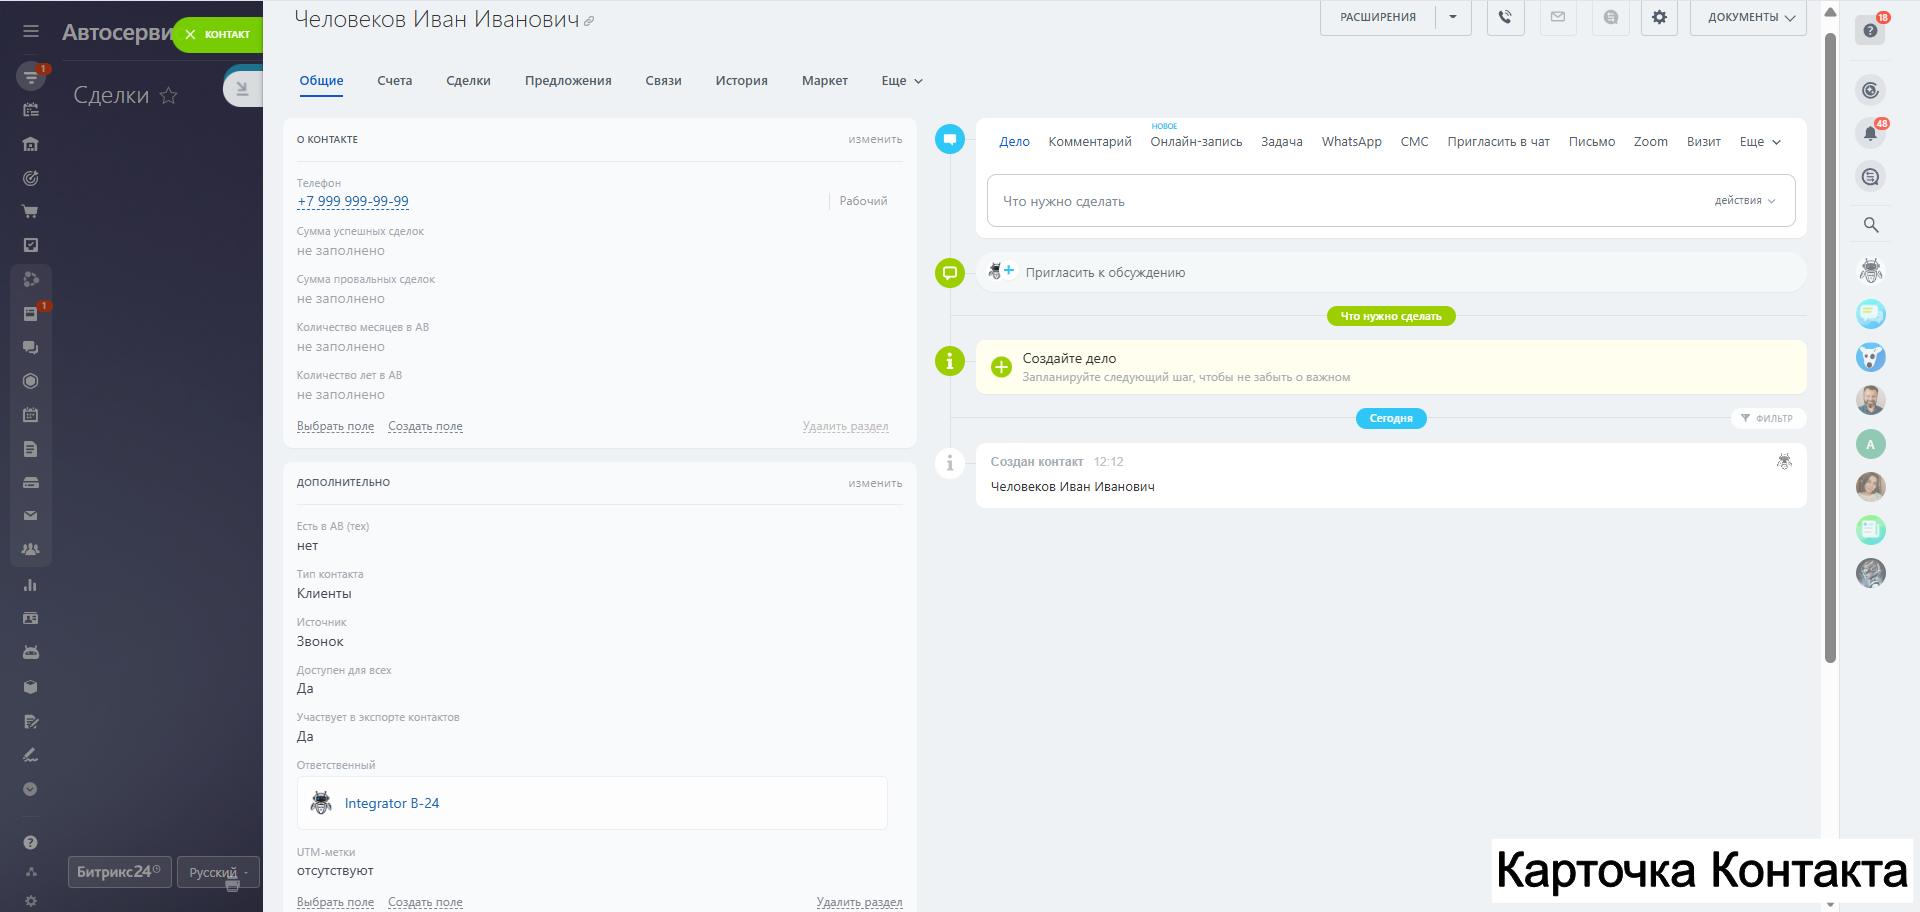The width and height of the screenshot is (1920, 912).
Task: Focus the Что нужно сделать input field
Action: tap(1391, 201)
